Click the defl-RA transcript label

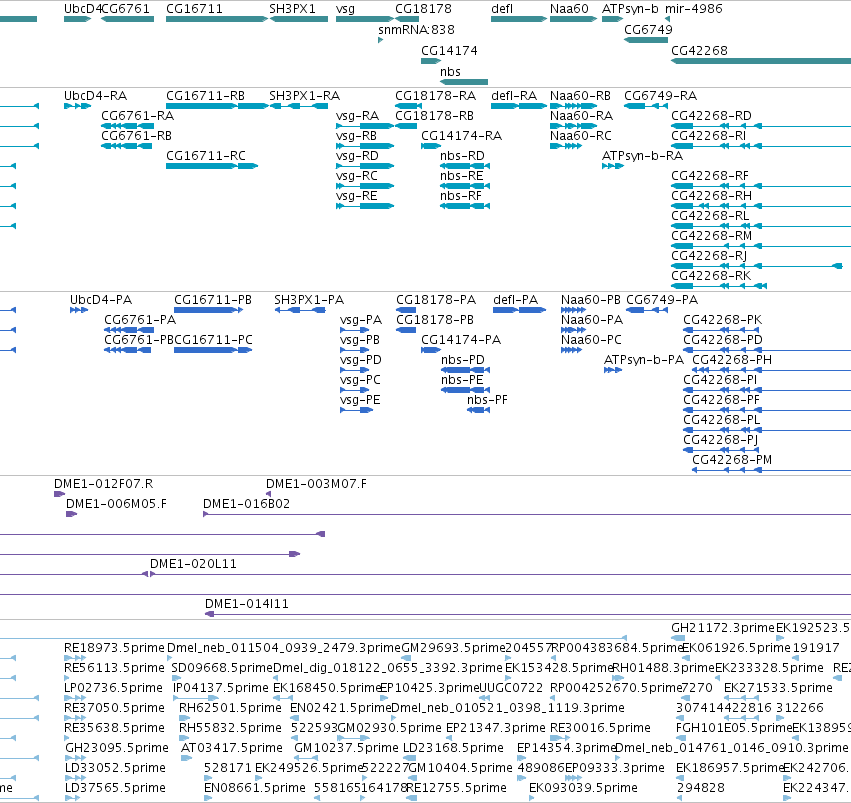click(x=514, y=95)
